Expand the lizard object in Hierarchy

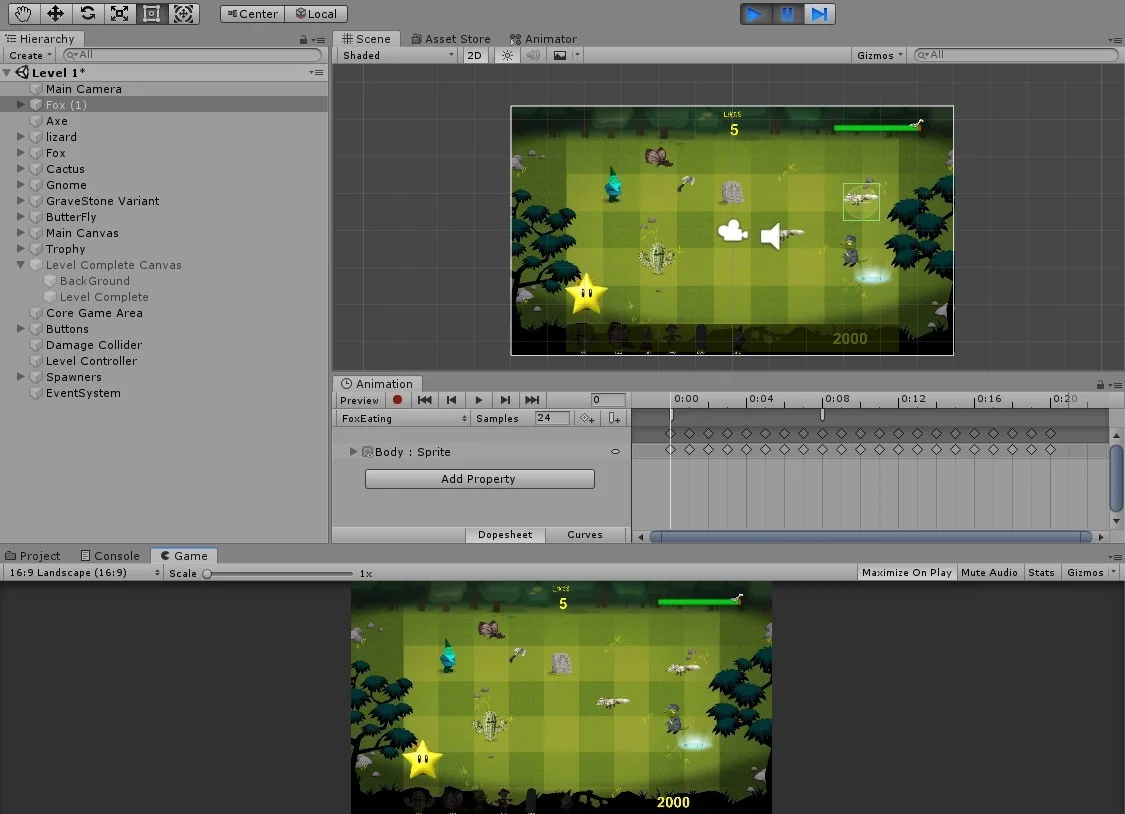coord(20,136)
